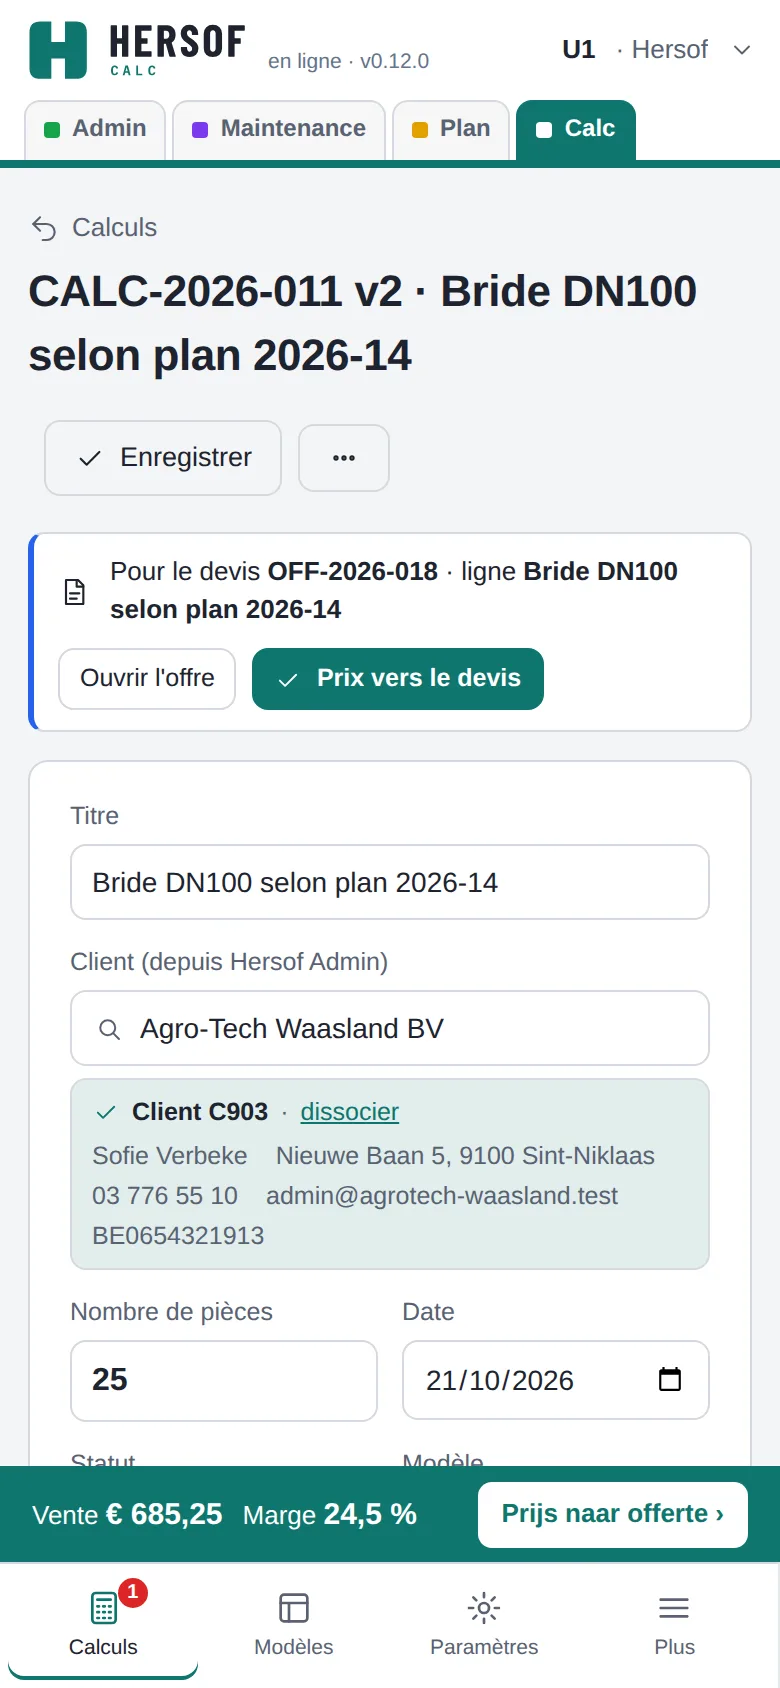Open the calendar picker icon

[x=670, y=1380]
